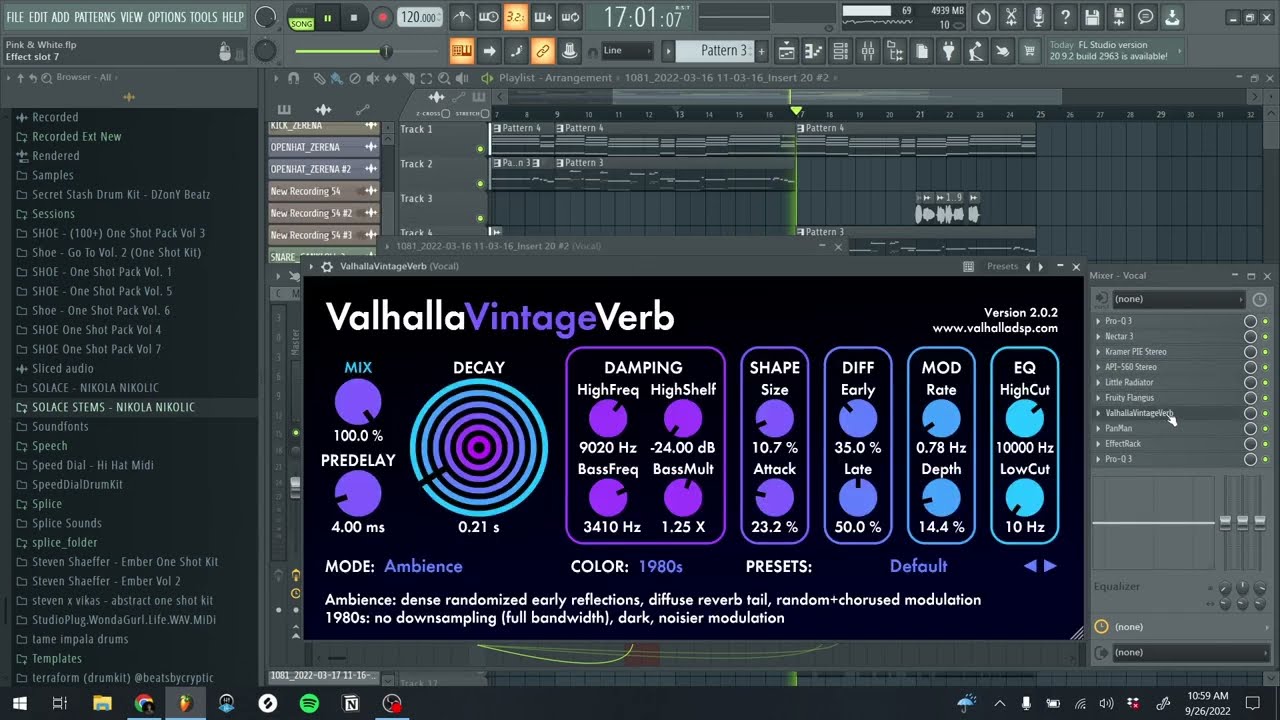
Task: Open the shopping cart content library icon
Action: click(1030, 50)
